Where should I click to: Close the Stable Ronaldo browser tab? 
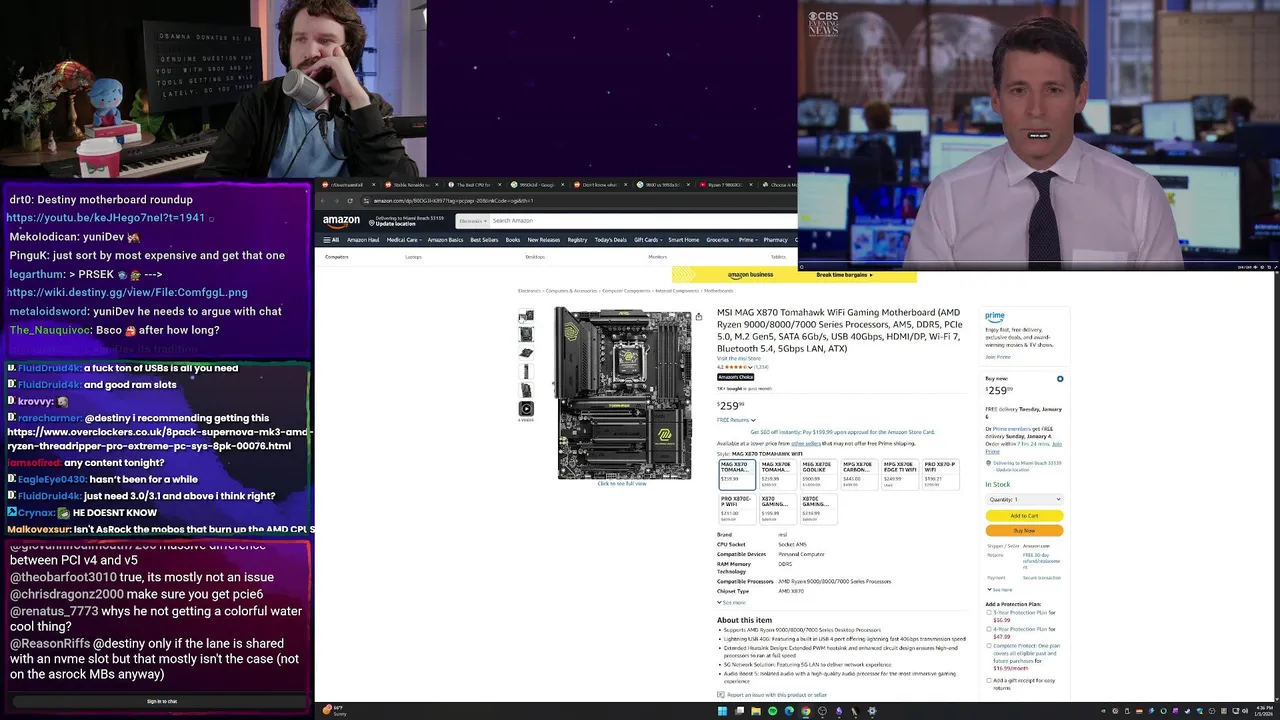(436, 185)
